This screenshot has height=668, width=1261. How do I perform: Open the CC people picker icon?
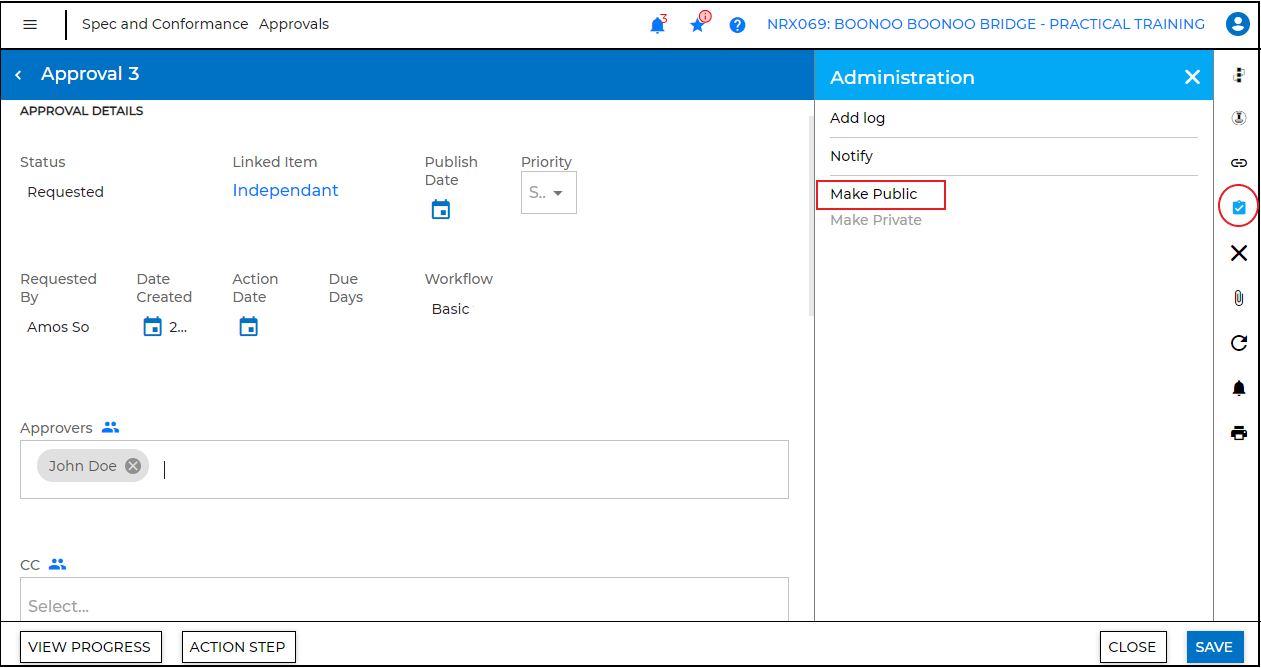57,564
